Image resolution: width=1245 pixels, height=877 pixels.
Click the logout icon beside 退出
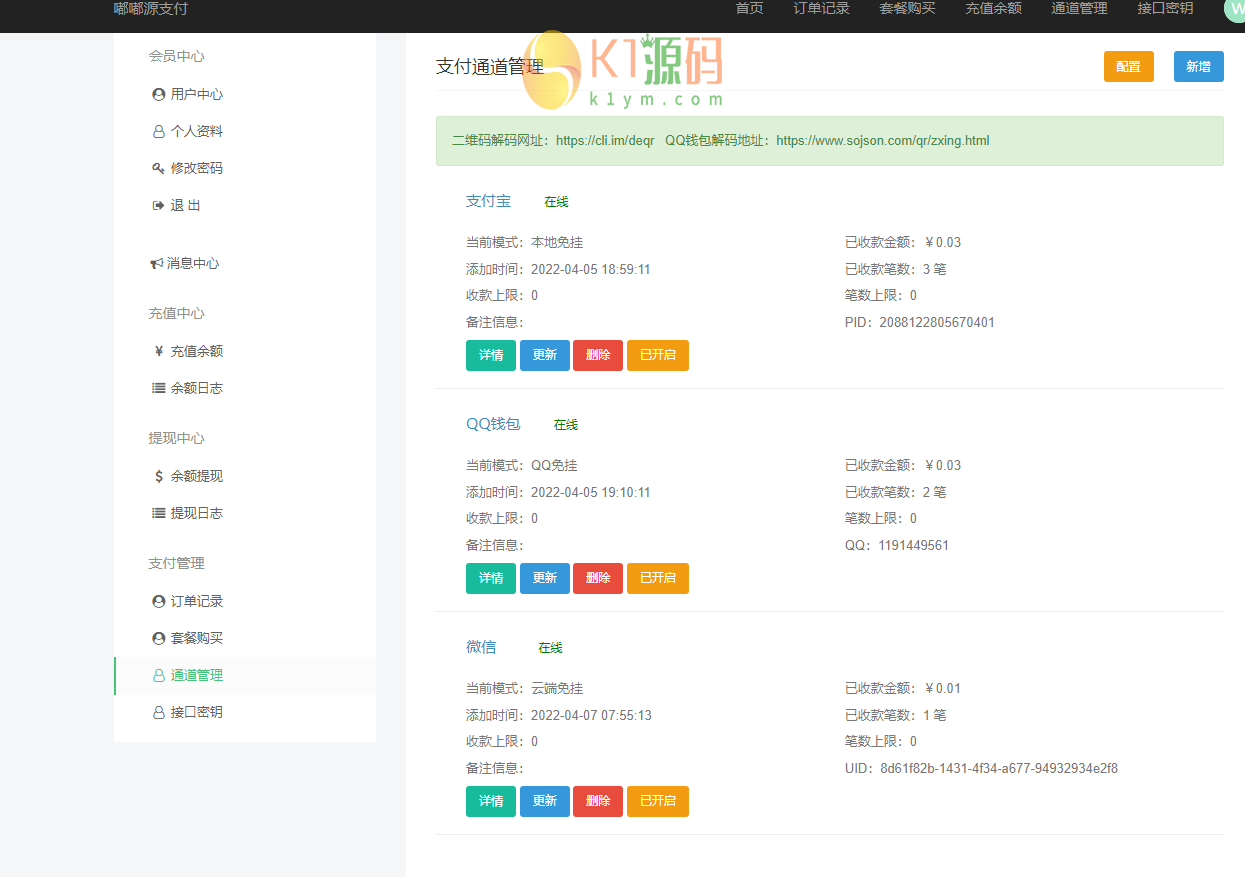[x=158, y=205]
